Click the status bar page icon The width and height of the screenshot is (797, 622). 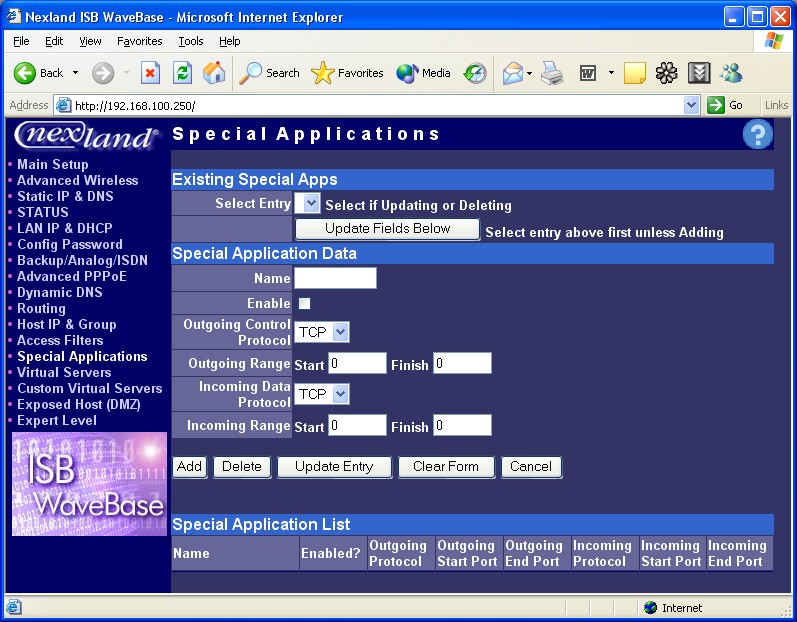(x=13, y=607)
